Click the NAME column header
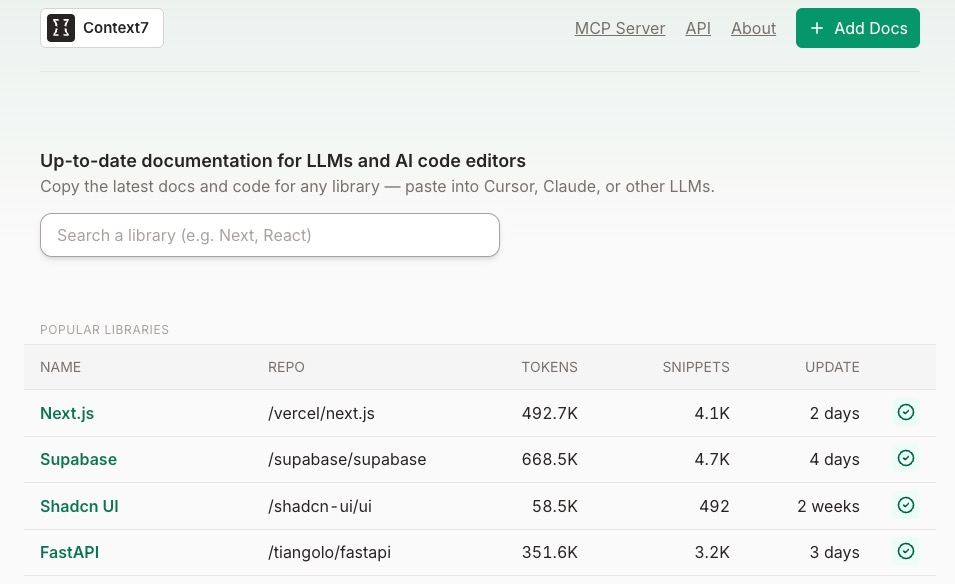The width and height of the screenshot is (955, 584). (60, 367)
